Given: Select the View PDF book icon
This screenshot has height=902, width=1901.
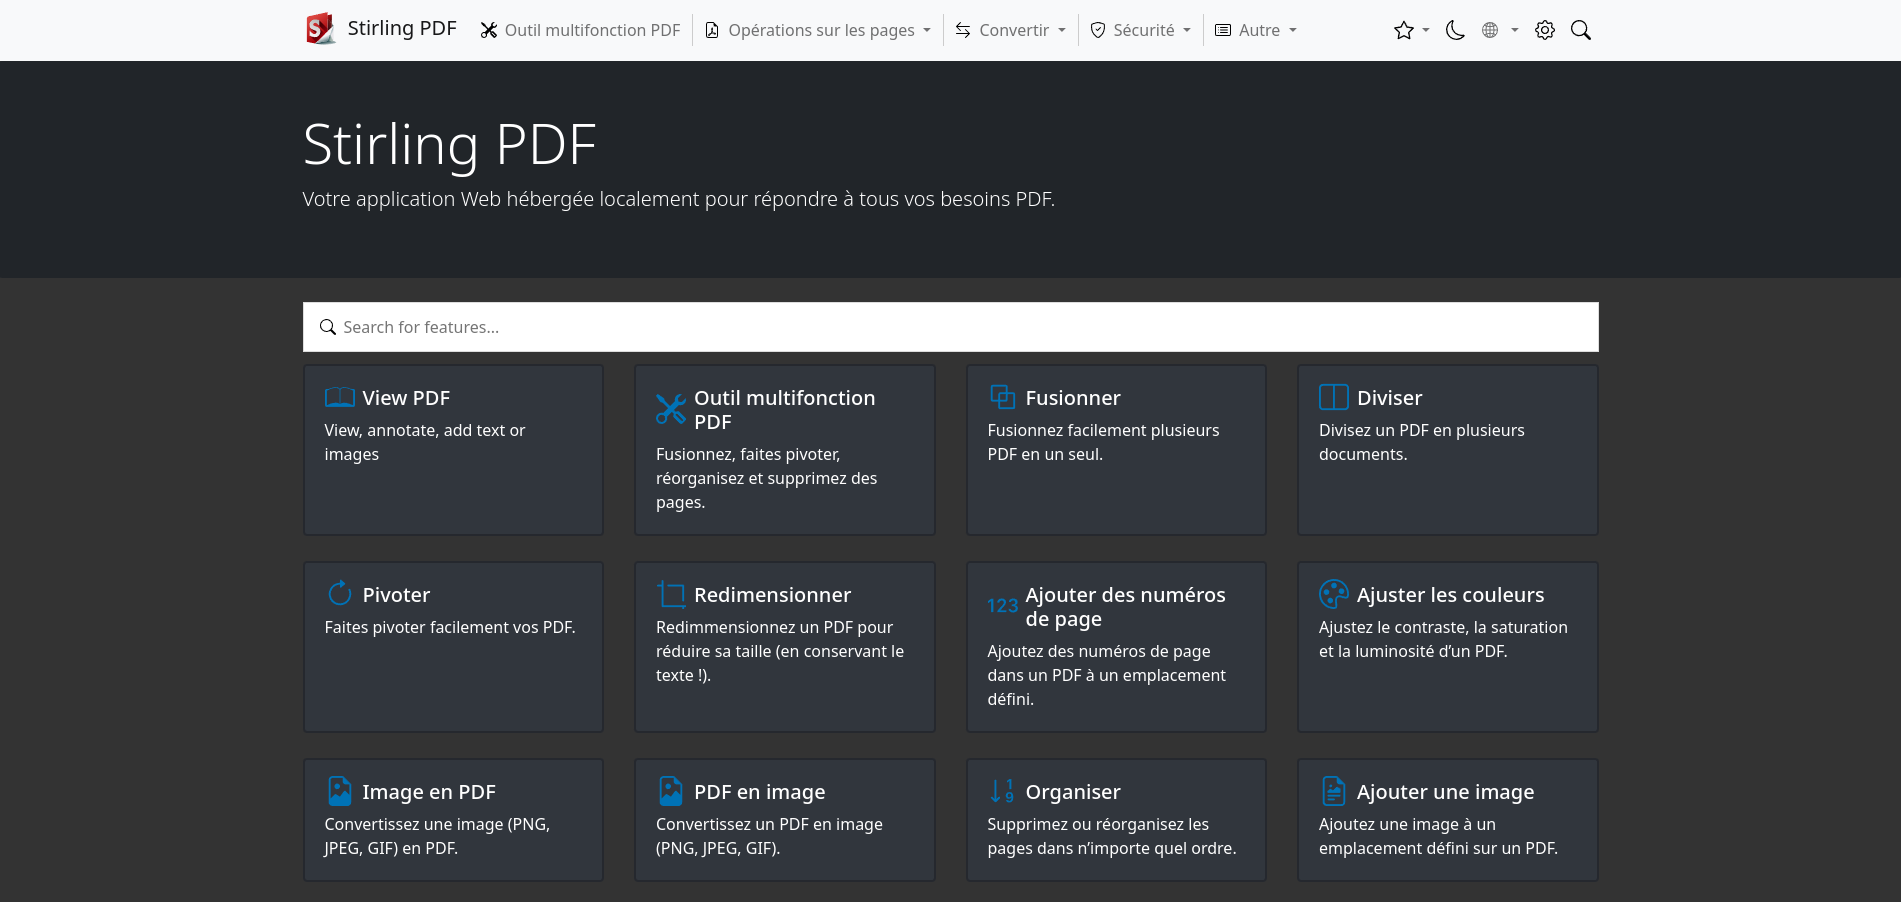Looking at the screenshot, I should 338,397.
